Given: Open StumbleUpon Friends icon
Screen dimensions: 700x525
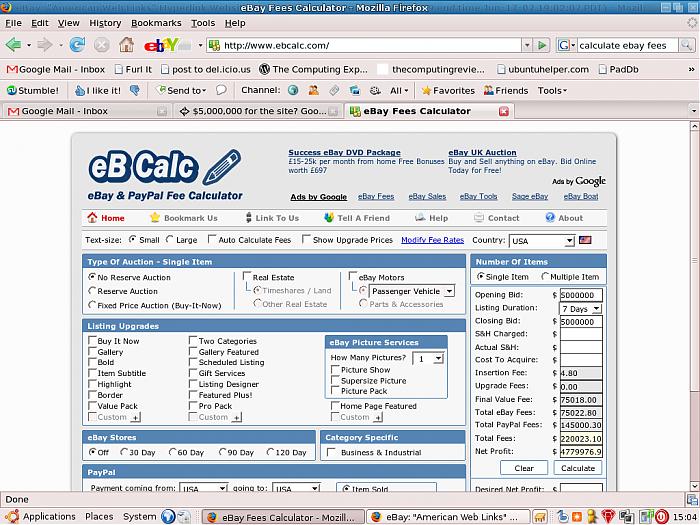Looking at the screenshot, I should click(506, 91).
